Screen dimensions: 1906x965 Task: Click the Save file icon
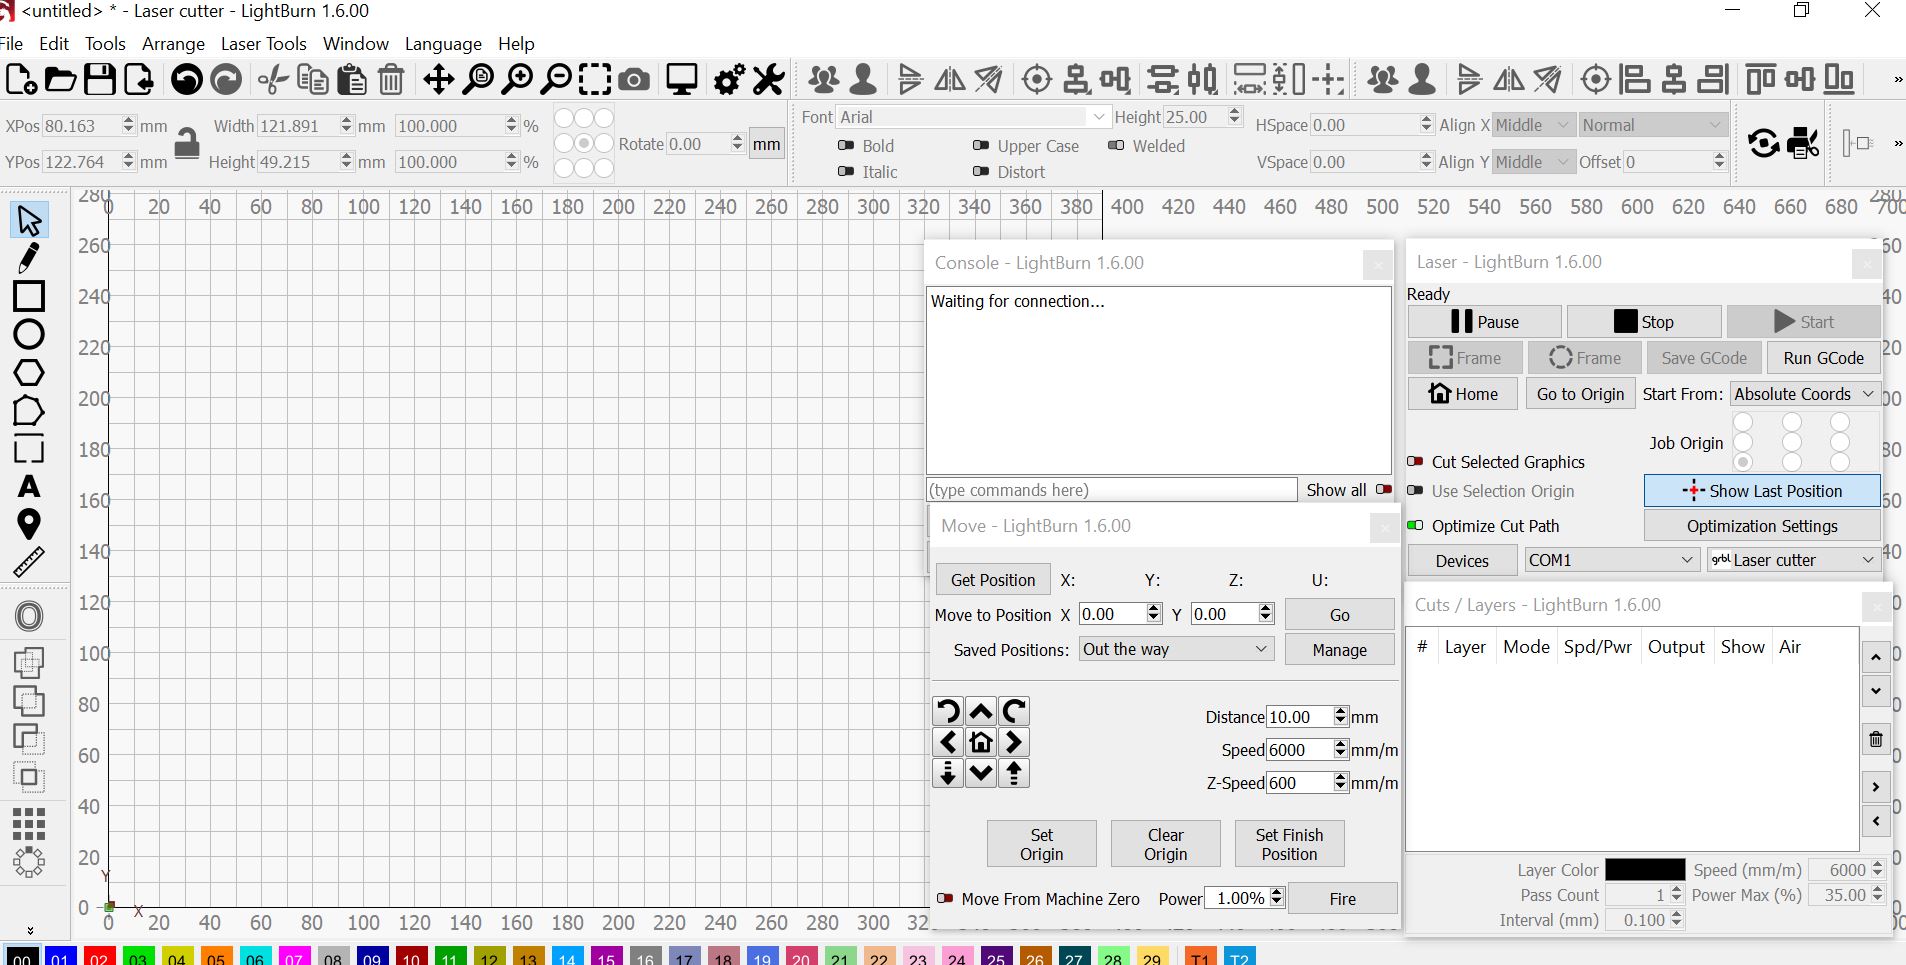pos(99,79)
